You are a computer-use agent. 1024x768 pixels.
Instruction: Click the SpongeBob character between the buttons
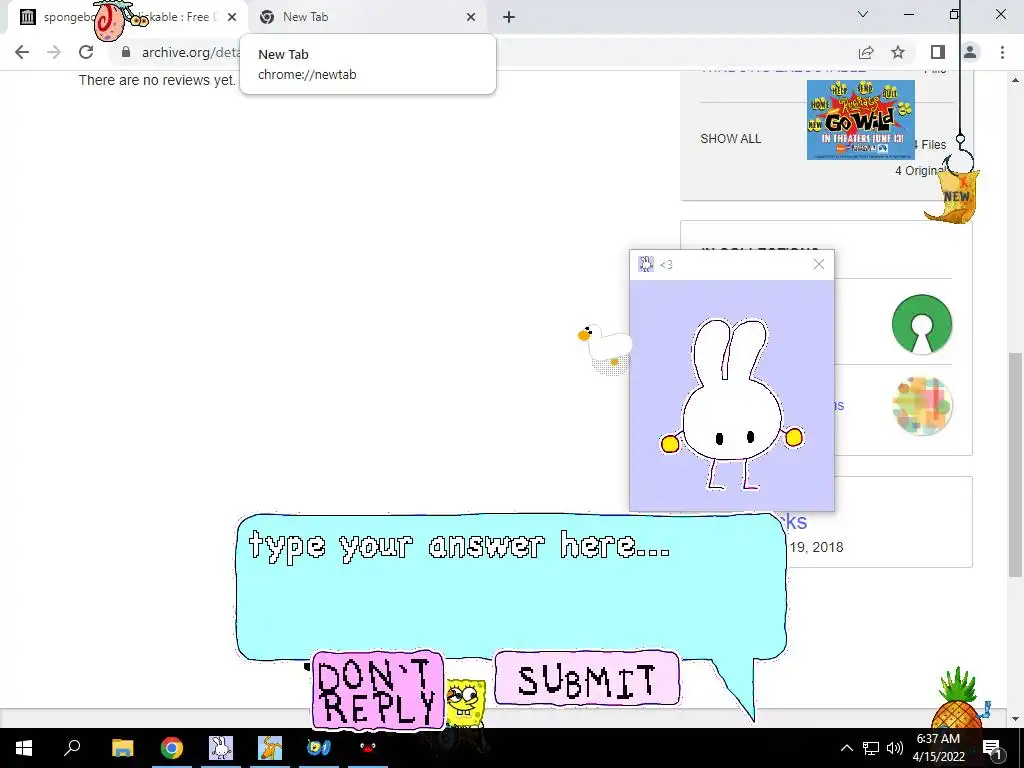coord(466,704)
